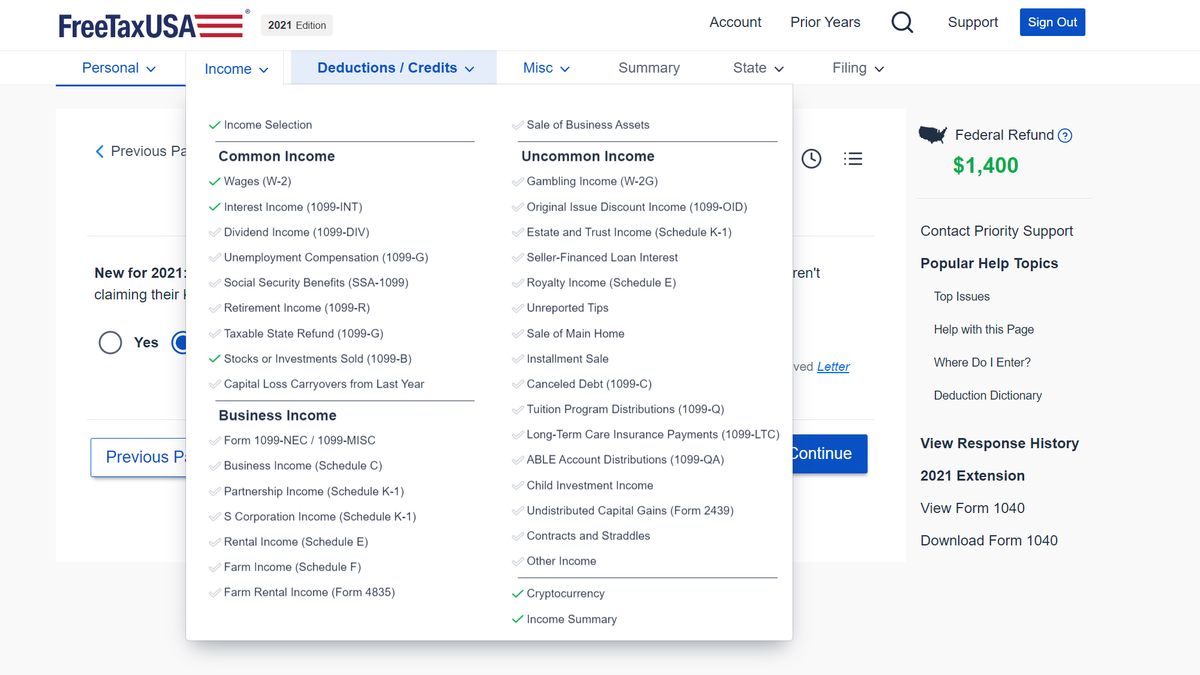
Task: Expand the Misc dropdown
Action: (544, 67)
